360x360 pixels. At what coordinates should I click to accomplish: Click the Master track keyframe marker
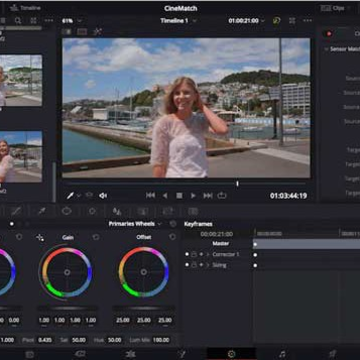[x=255, y=244]
